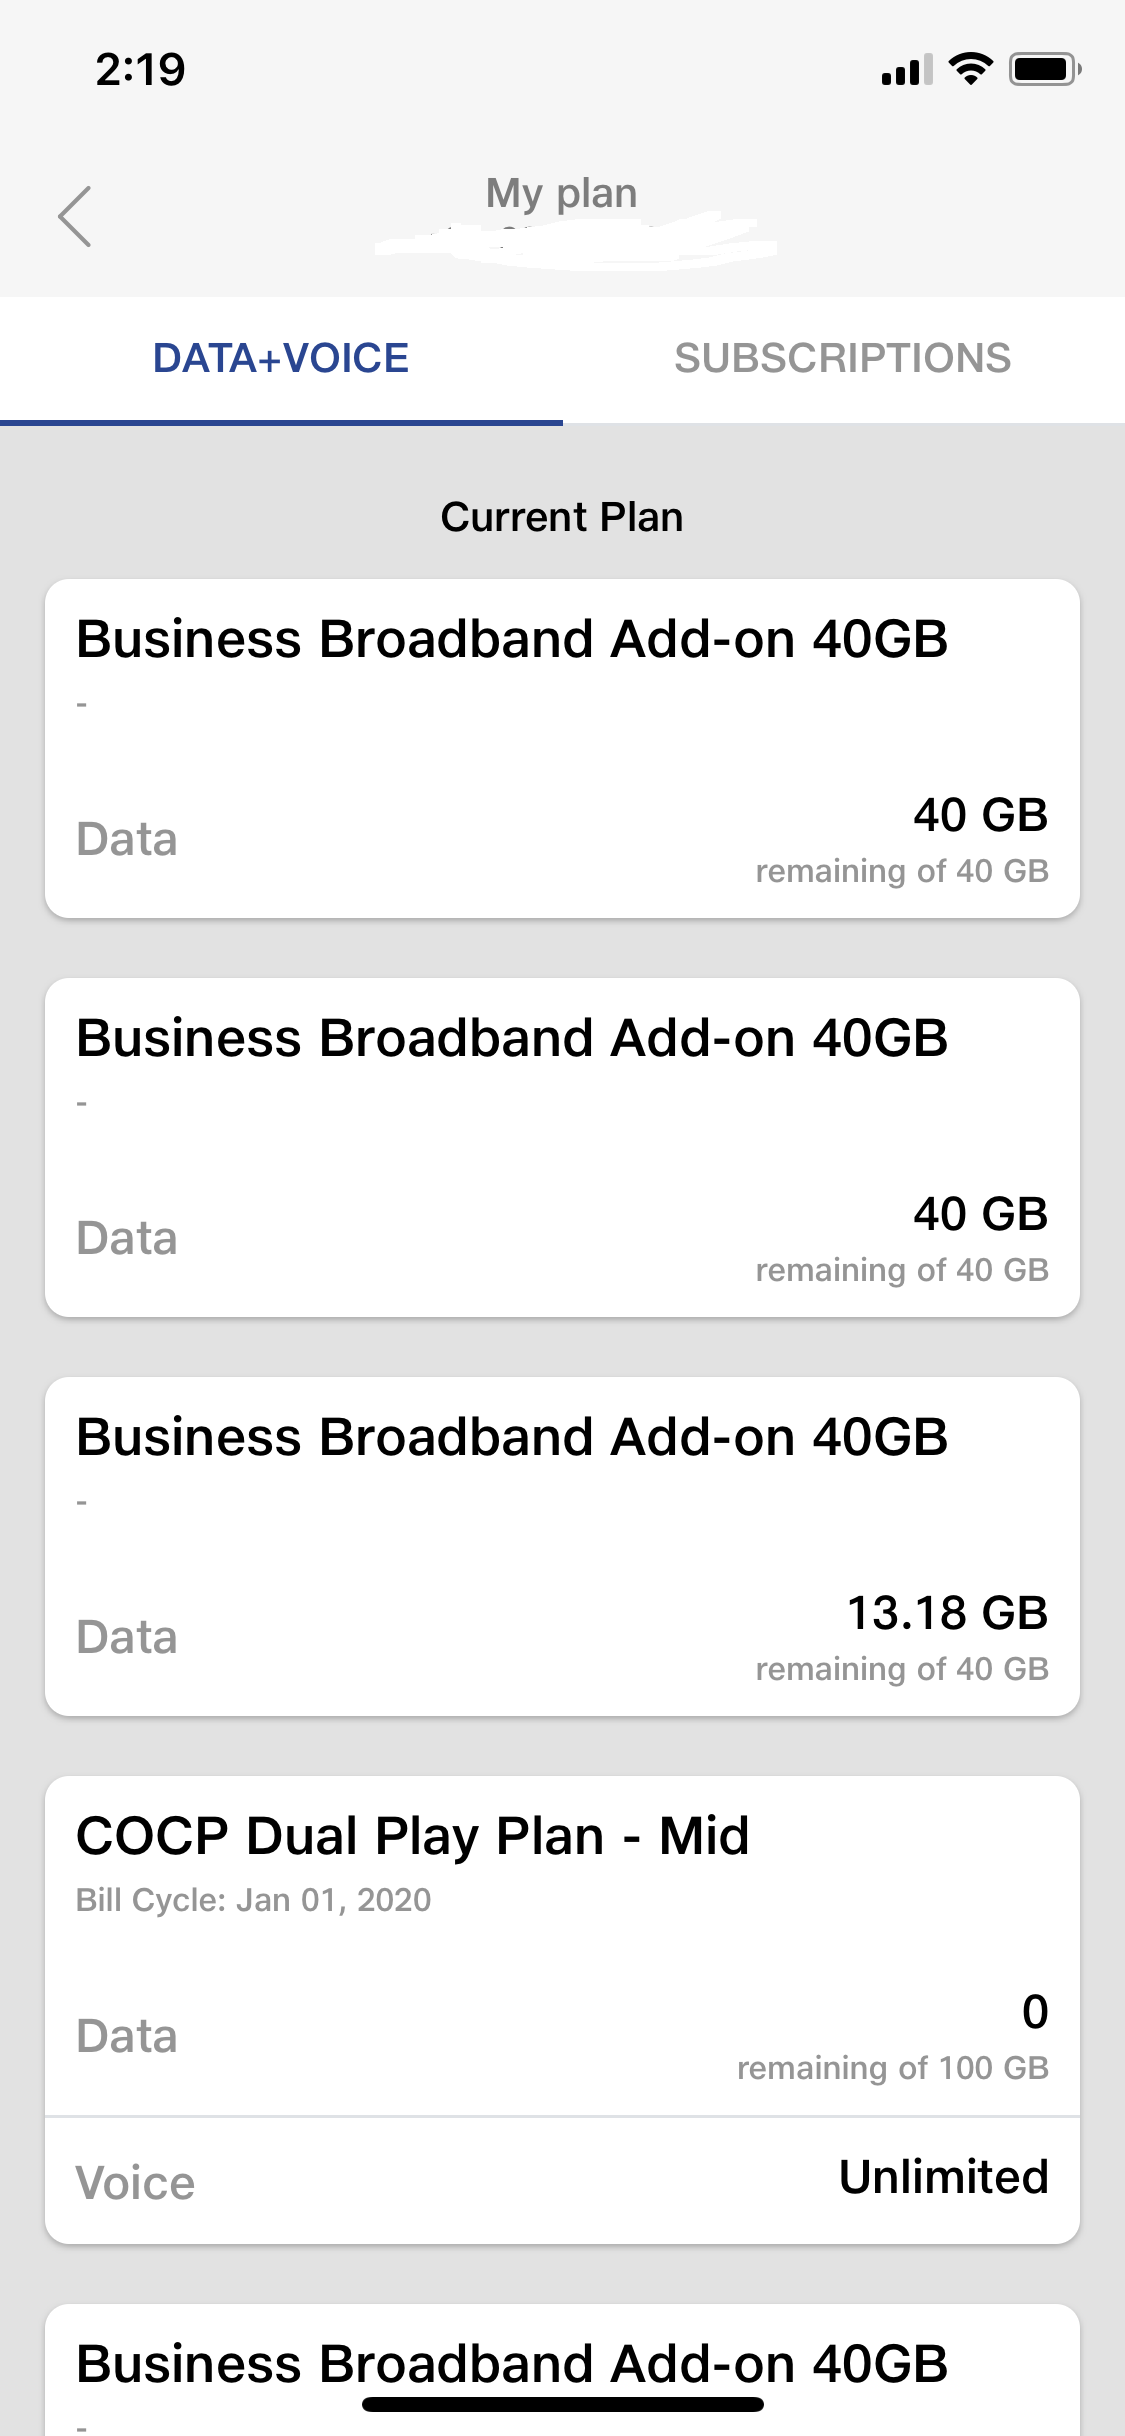Tap the Bill Cycle Jan 01, 2020 text
The width and height of the screenshot is (1125, 2436).
click(254, 1900)
